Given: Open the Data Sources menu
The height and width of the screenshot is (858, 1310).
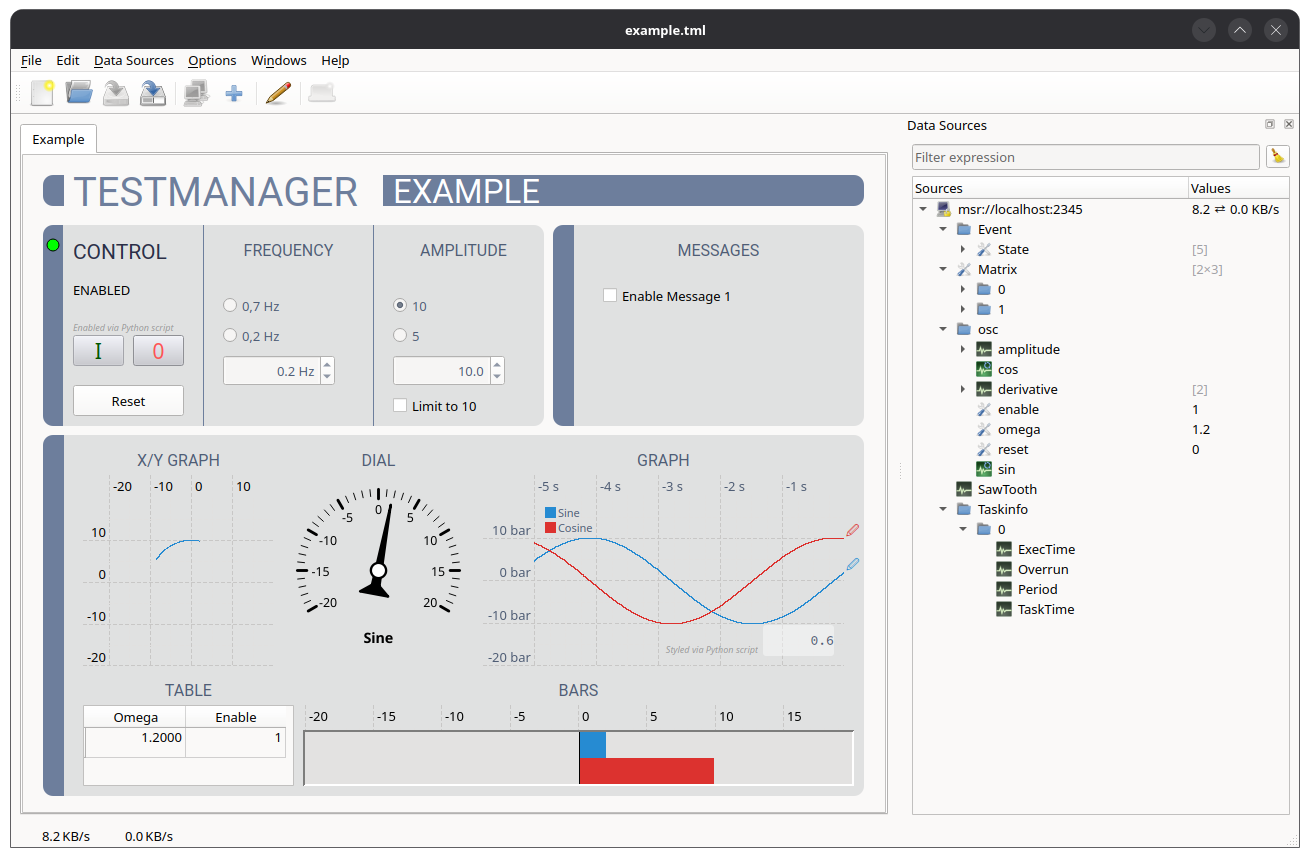Looking at the screenshot, I should pos(134,61).
